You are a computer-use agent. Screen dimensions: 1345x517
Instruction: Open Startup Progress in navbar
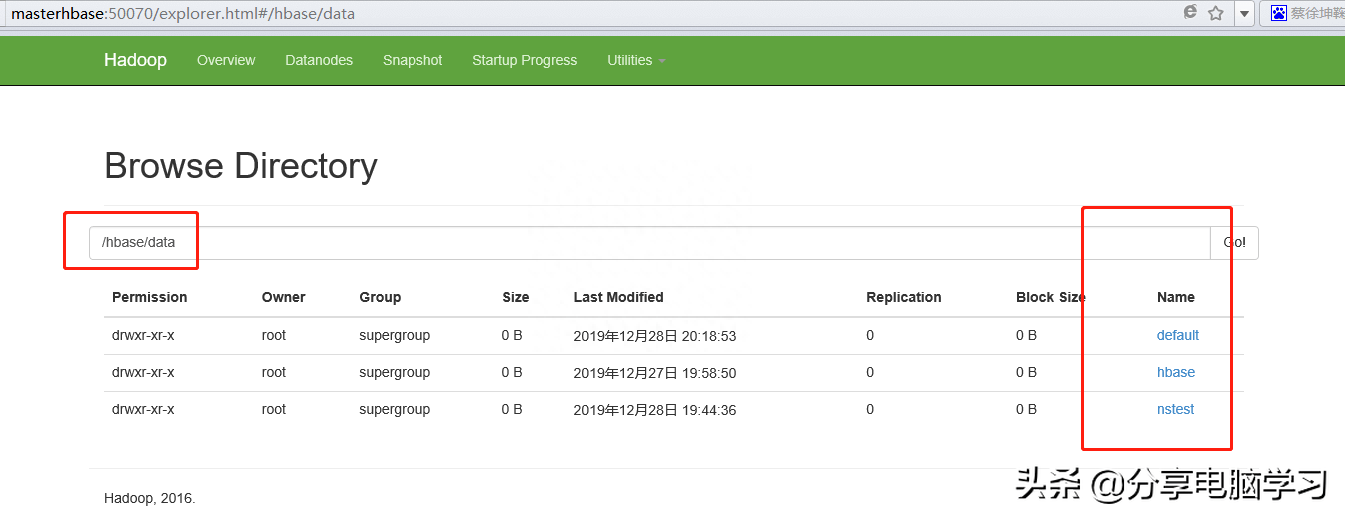click(x=524, y=60)
